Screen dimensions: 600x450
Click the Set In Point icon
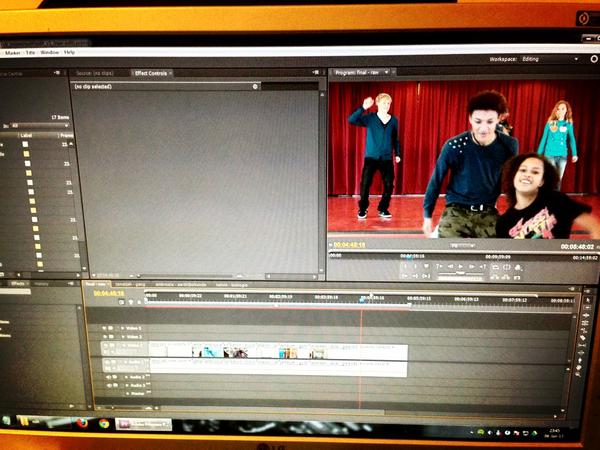[x=405, y=267]
